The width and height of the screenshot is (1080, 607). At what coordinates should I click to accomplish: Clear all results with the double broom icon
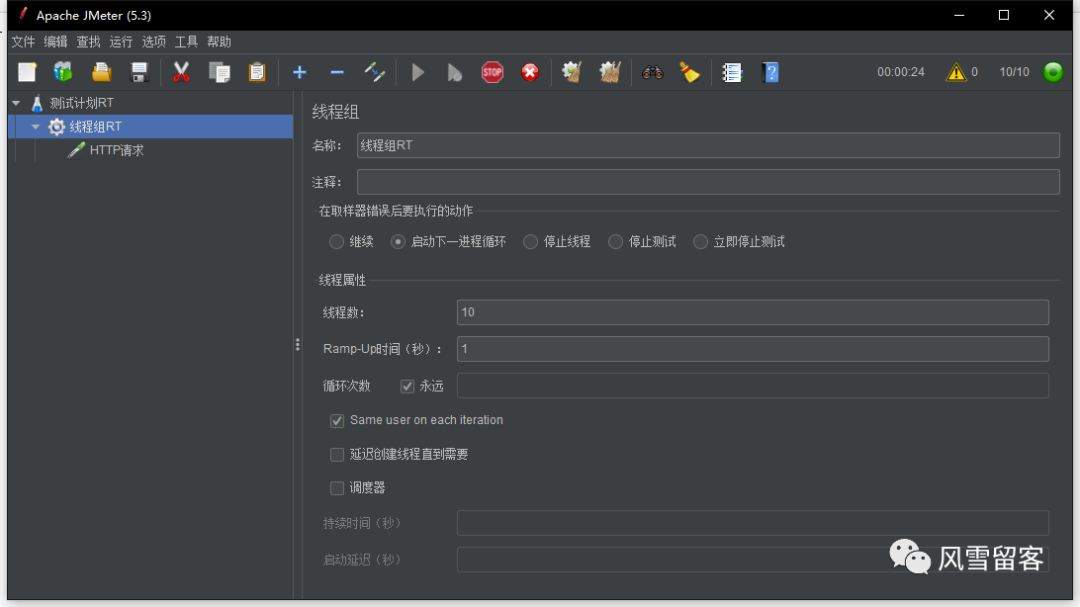pyautogui.click(x=610, y=72)
